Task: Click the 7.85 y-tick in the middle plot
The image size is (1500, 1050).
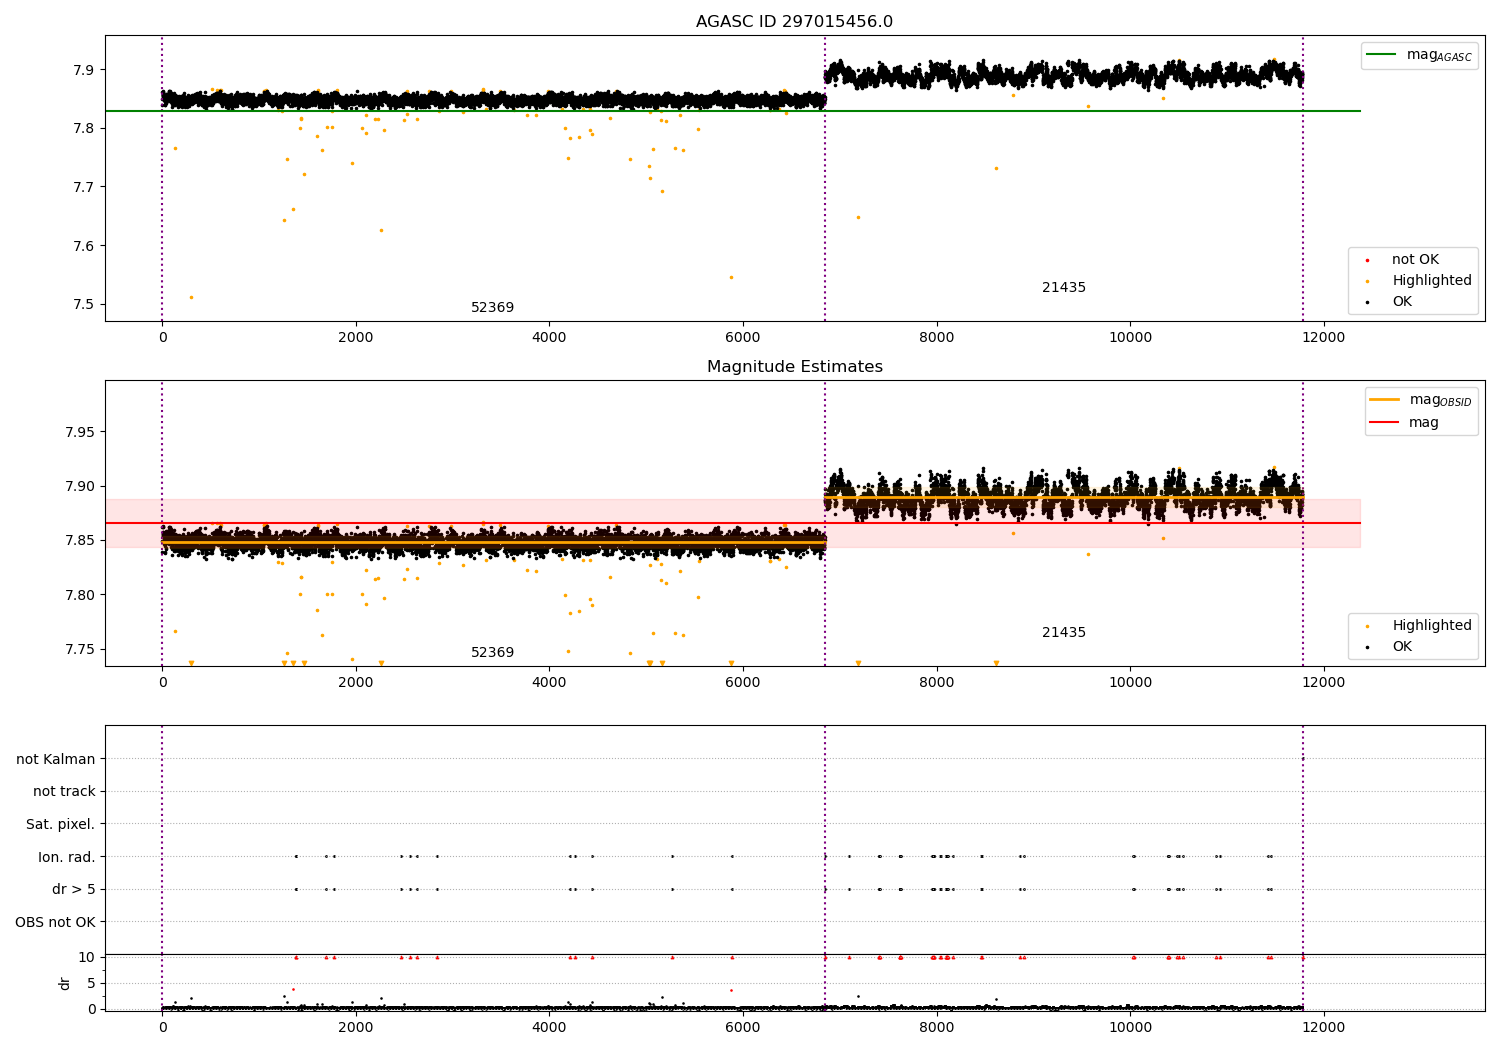Action: tap(80, 541)
